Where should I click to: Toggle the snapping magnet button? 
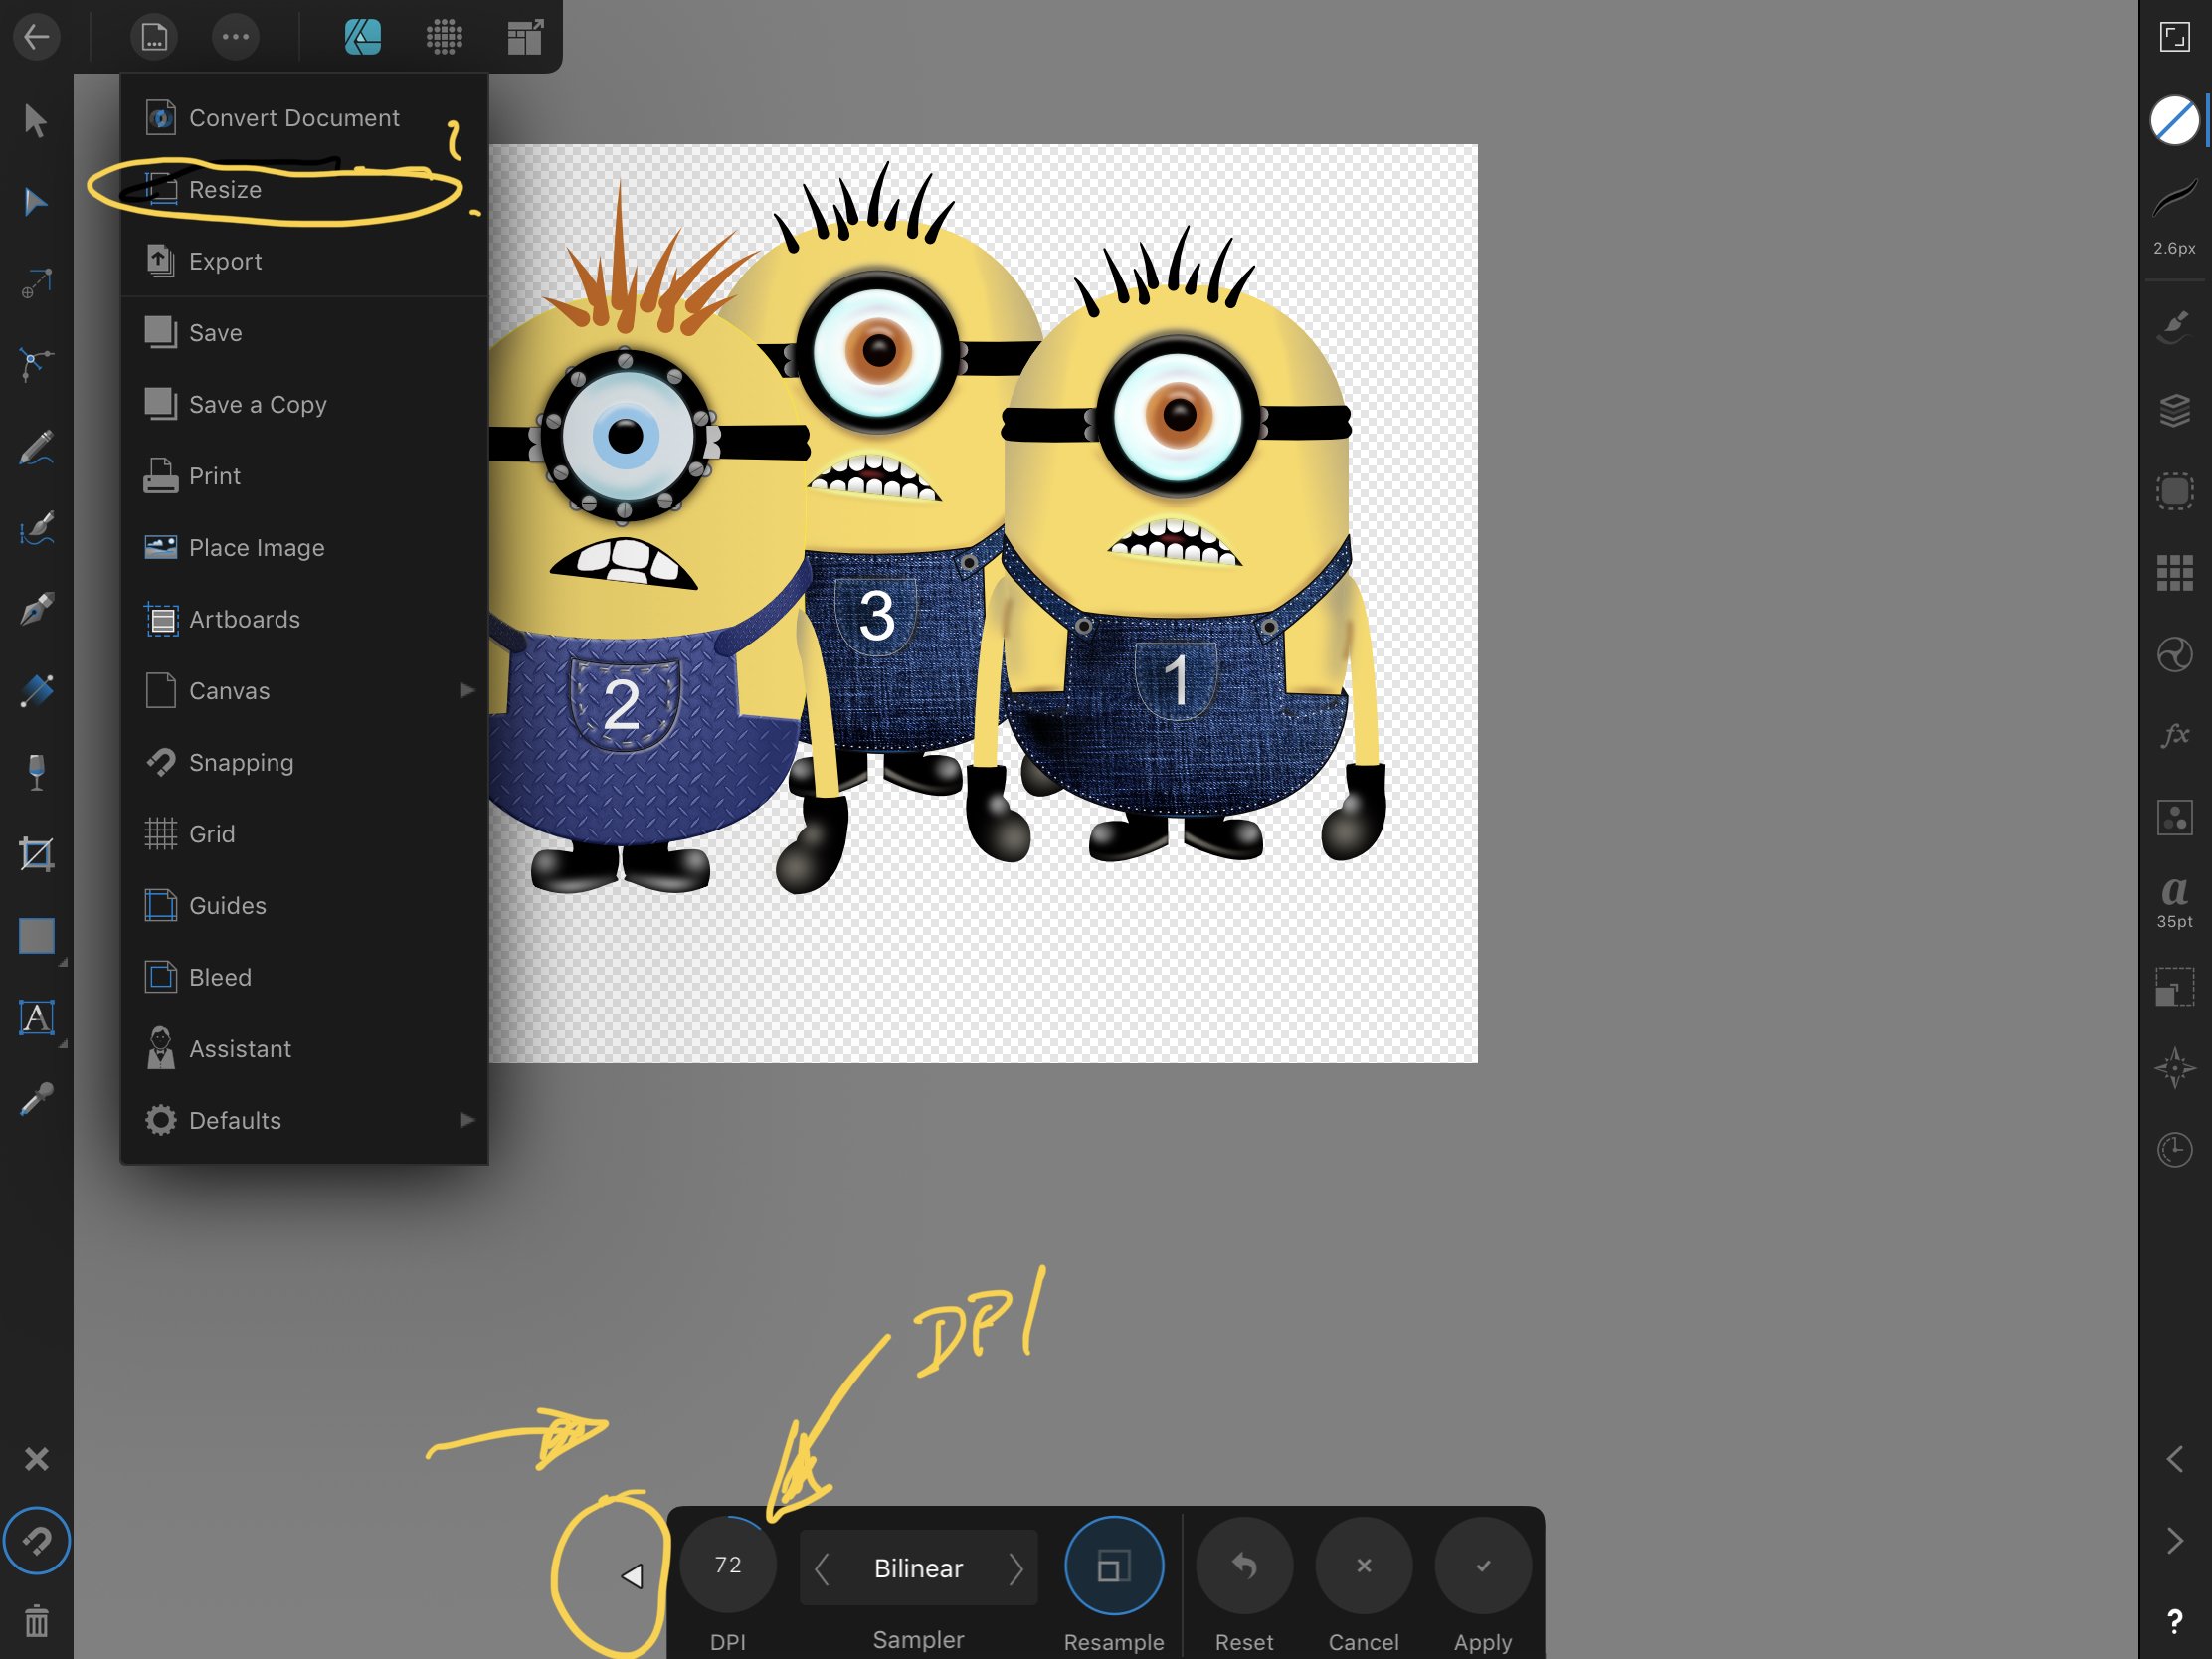point(36,1540)
